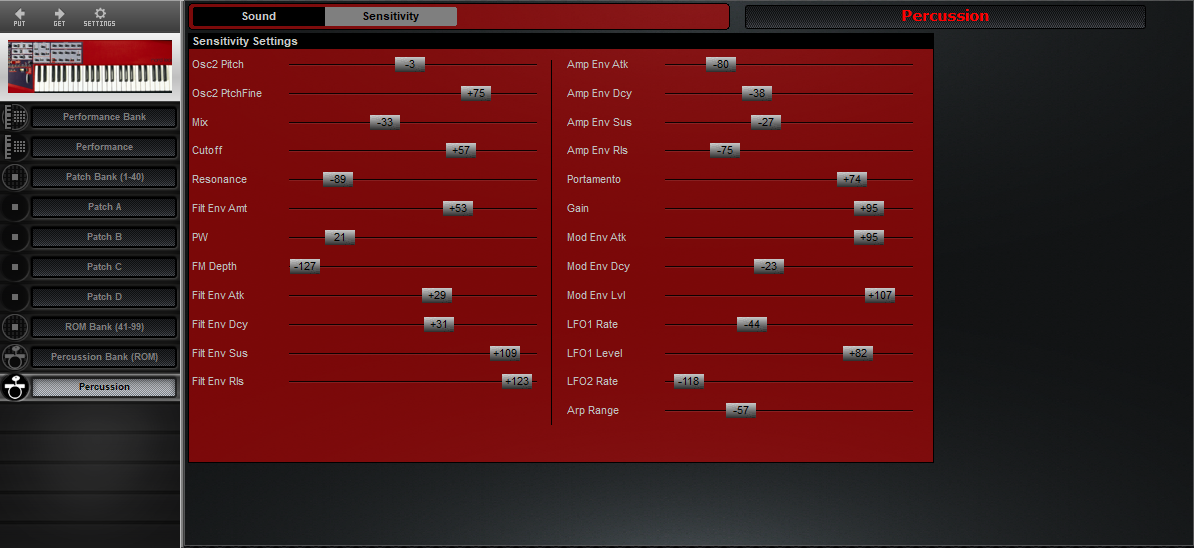Open the Settings gear icon
This screenshot has height=548, width=1194.
coord(99,14)
